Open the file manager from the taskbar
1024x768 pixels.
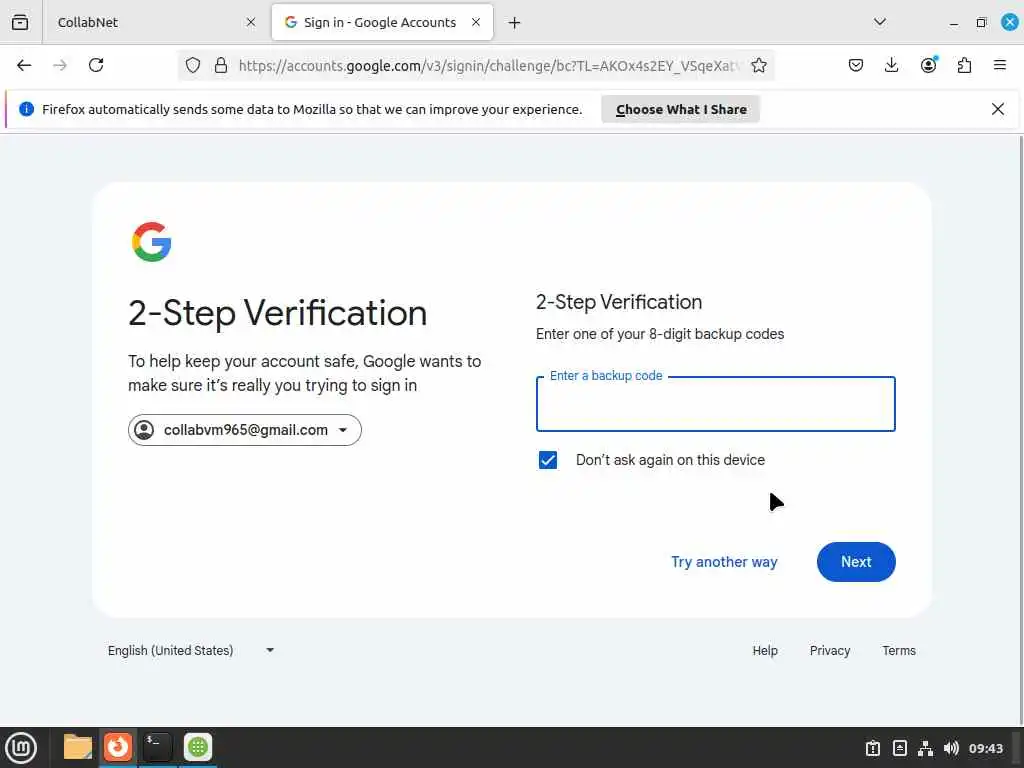(x=78, y=747)
